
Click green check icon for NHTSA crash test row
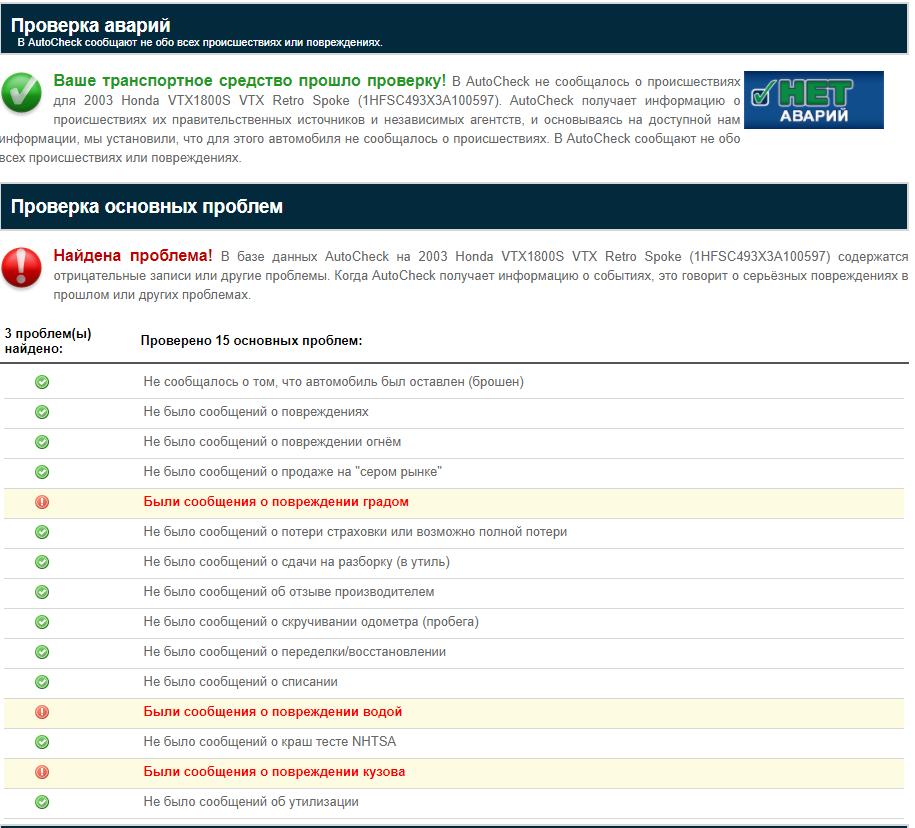pos(42,742)
